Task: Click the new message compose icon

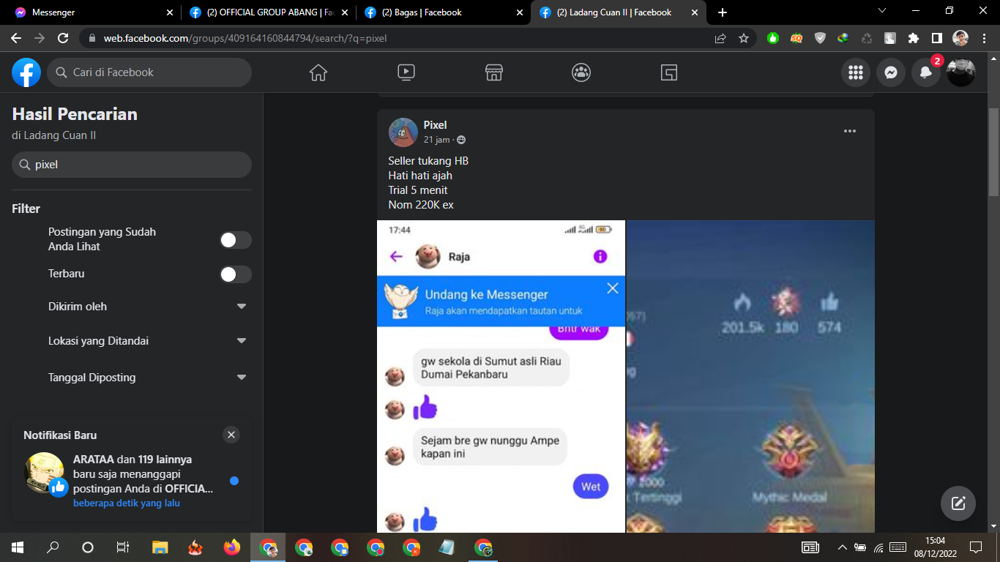Action: [958, 503]
